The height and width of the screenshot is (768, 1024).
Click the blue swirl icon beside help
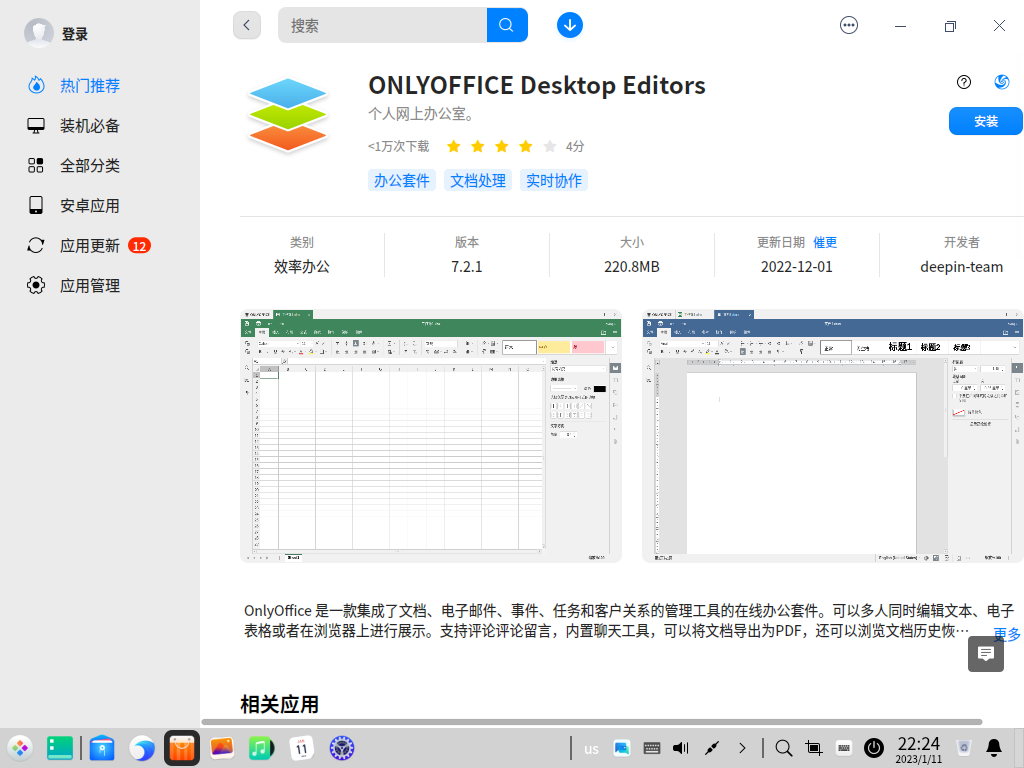pyautogui.click(x=1001, y=82)
